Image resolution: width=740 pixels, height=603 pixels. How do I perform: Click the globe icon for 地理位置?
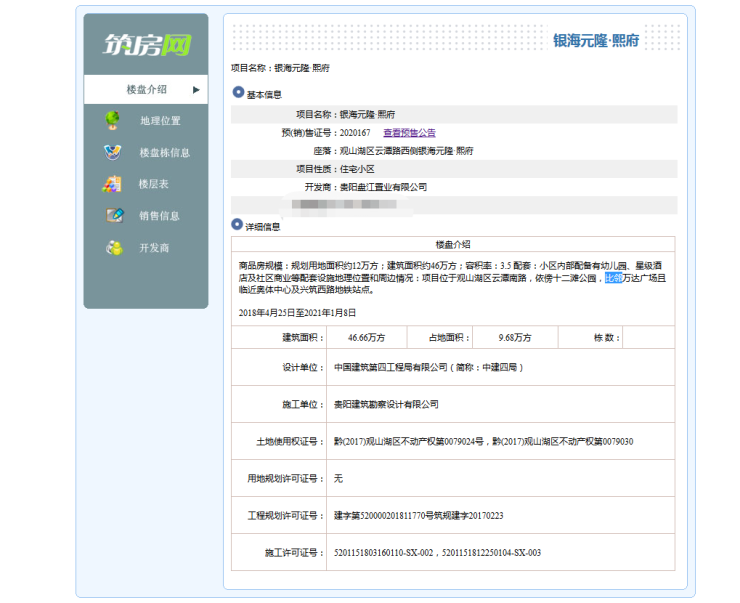(112, 120)
